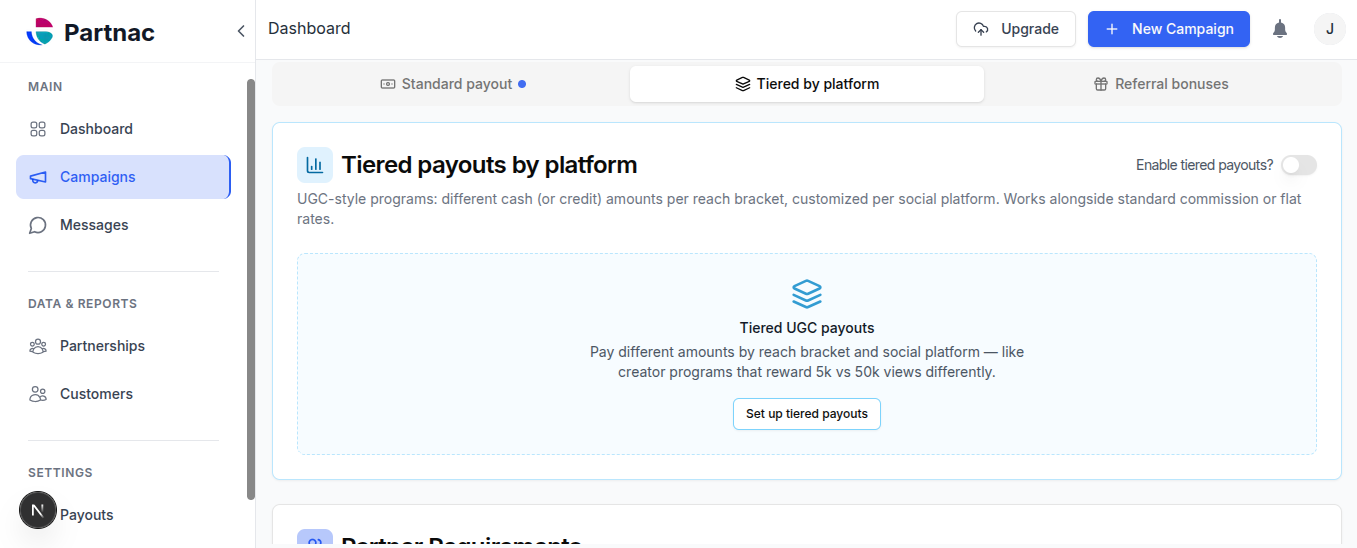Select the Tiered by platform tab

(807, 84)
